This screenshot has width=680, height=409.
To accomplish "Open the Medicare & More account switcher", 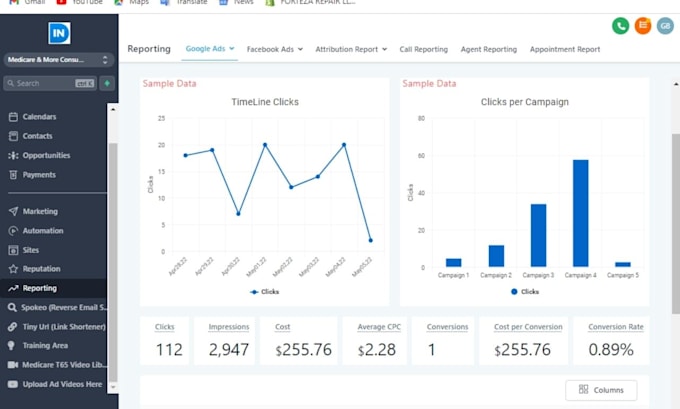I will (59, 60).
